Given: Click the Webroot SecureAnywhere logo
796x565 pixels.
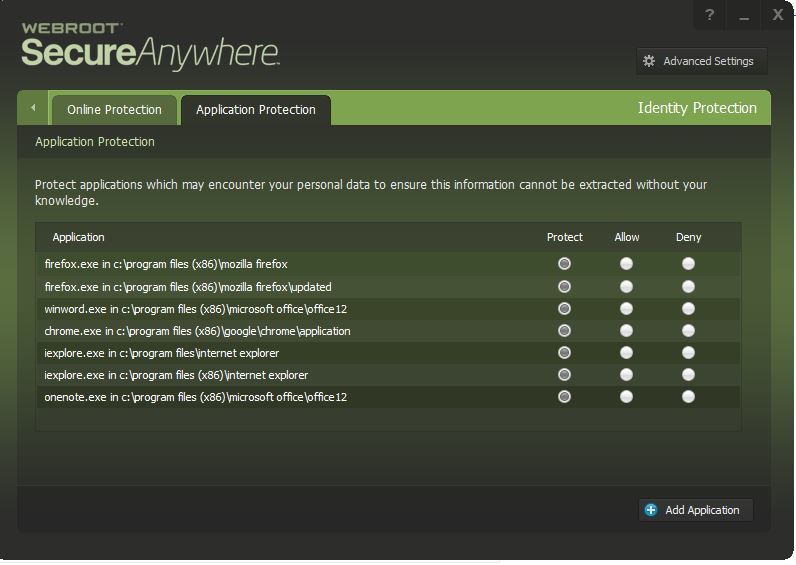Looking at the screenshot, I should (150, 46).
